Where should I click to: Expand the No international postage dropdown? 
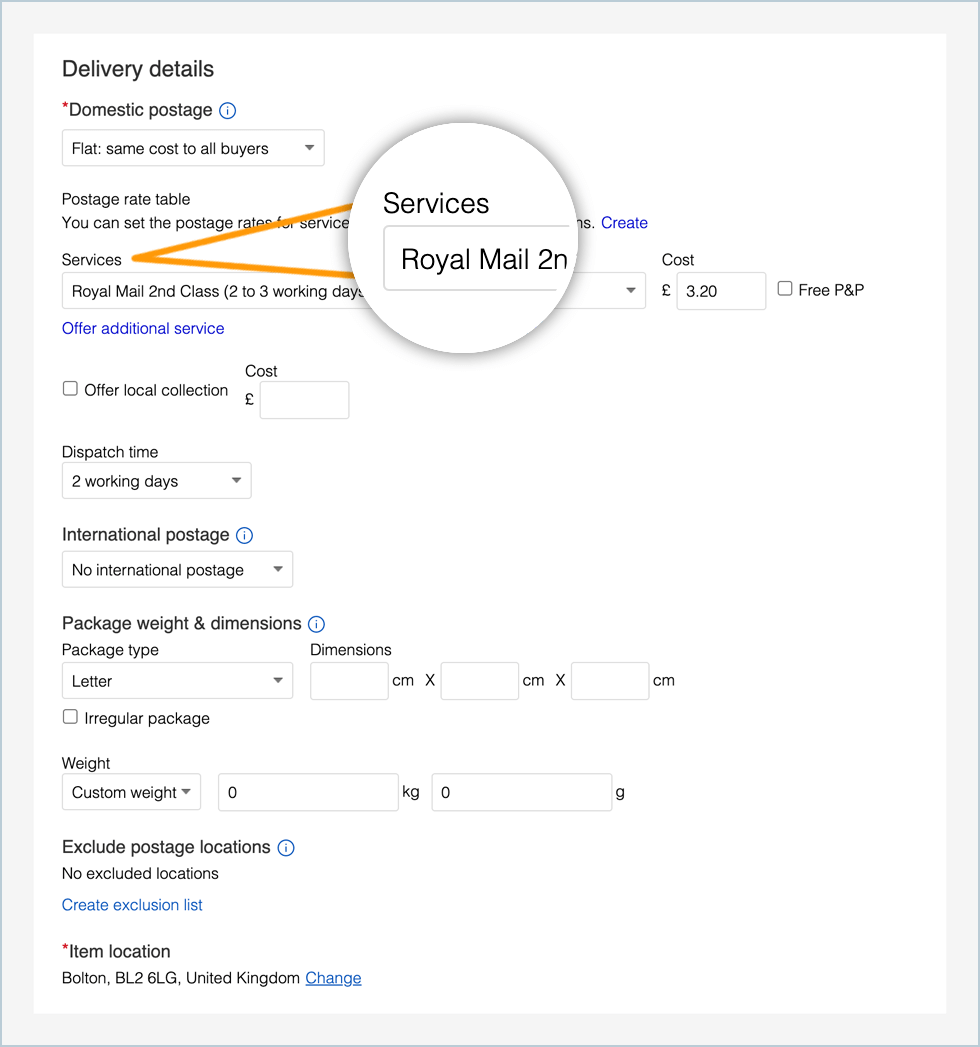177,570
